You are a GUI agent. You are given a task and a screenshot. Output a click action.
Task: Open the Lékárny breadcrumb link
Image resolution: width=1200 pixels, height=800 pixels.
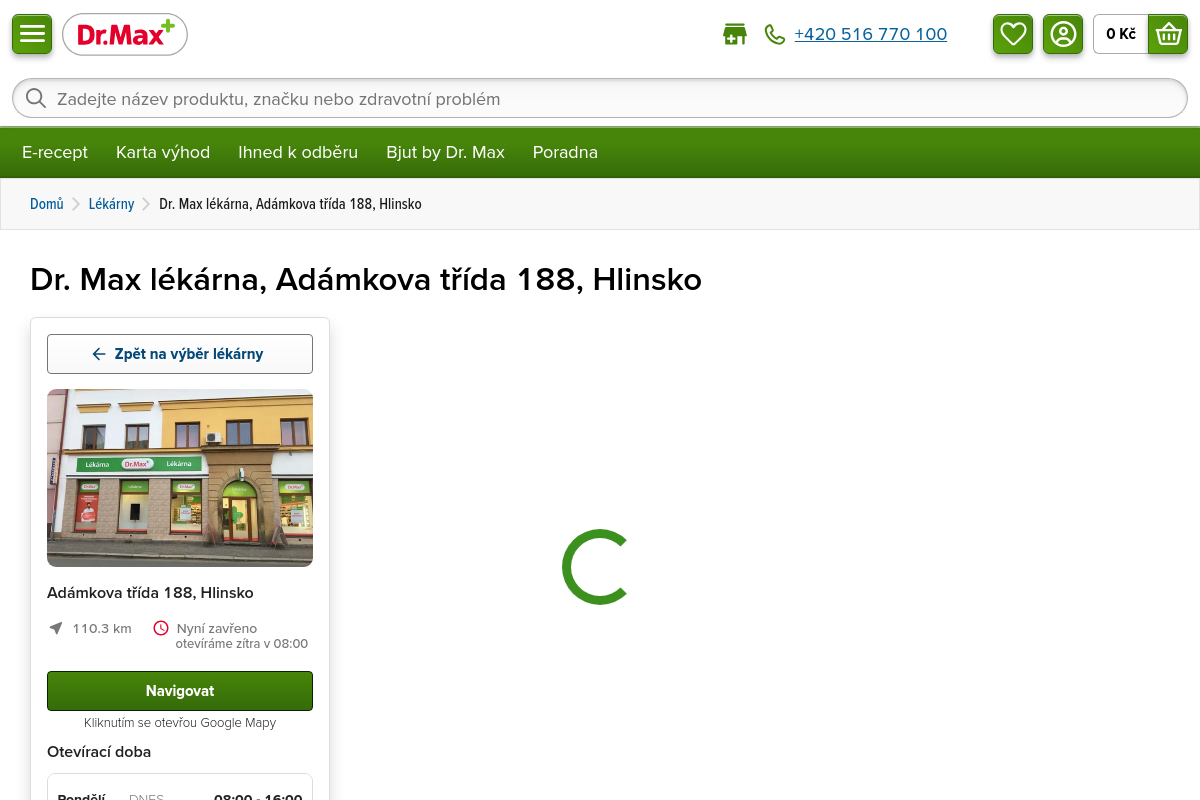[x=111, y=204]
